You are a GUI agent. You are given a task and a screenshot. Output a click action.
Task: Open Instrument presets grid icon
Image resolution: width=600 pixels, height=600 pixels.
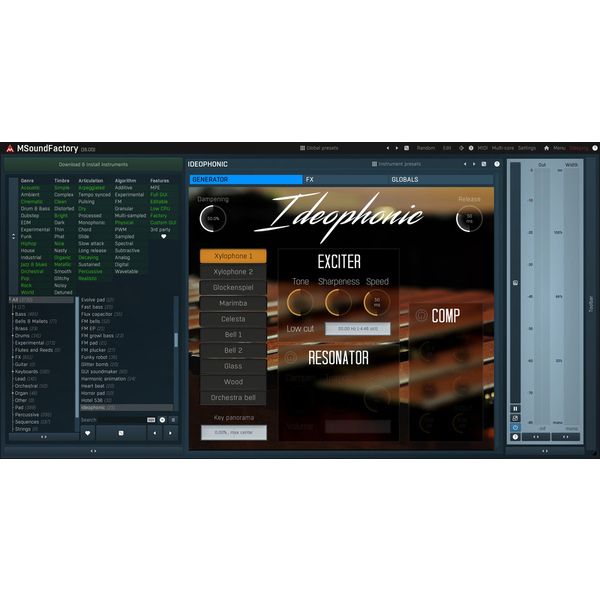[374, 164]
